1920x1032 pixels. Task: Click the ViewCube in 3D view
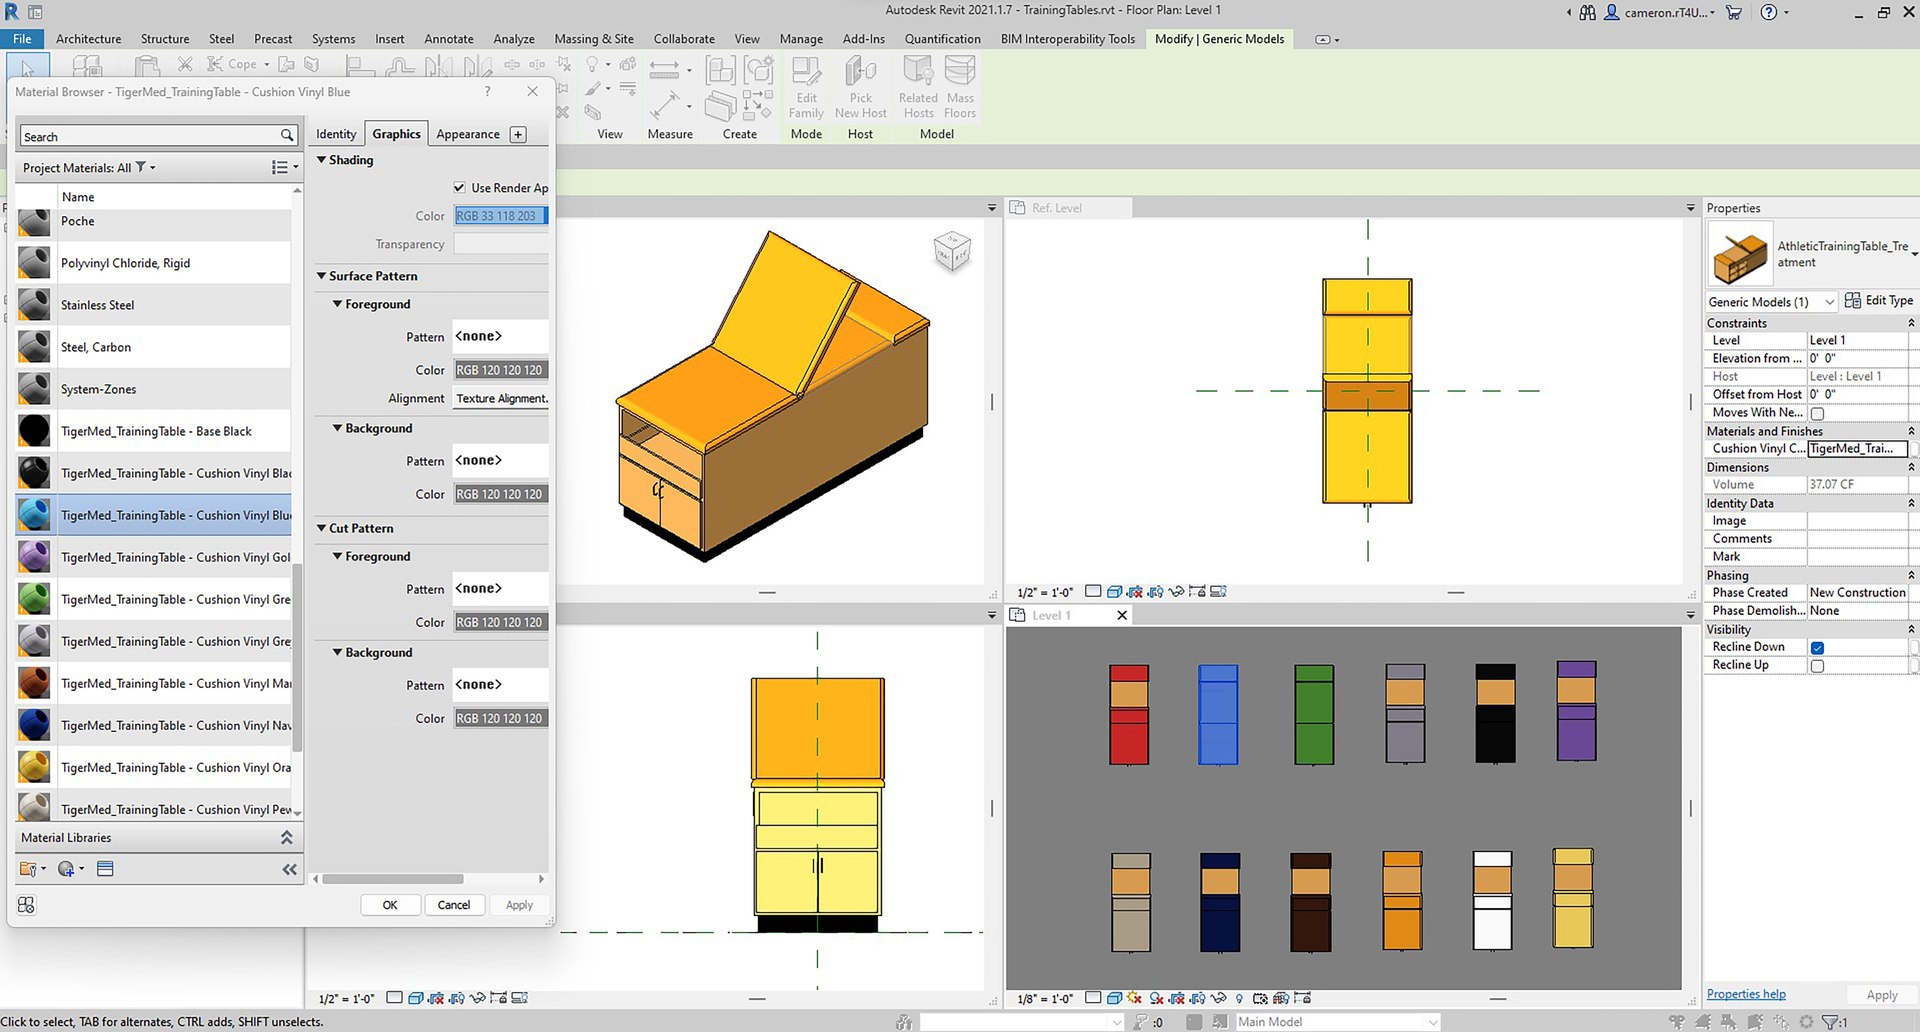coord(952,251)
